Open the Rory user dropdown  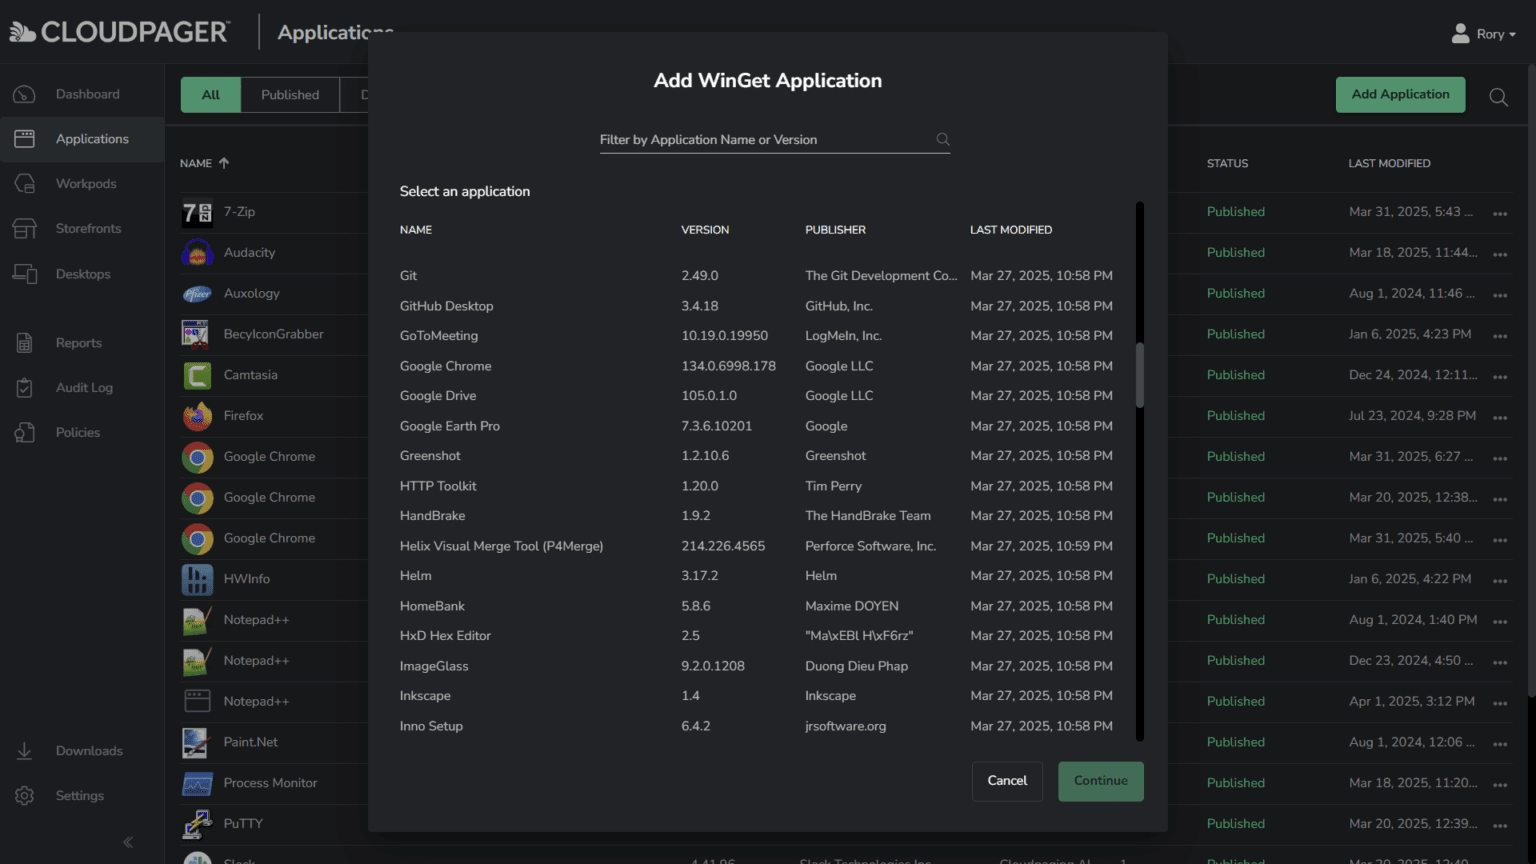point(1484,34)
